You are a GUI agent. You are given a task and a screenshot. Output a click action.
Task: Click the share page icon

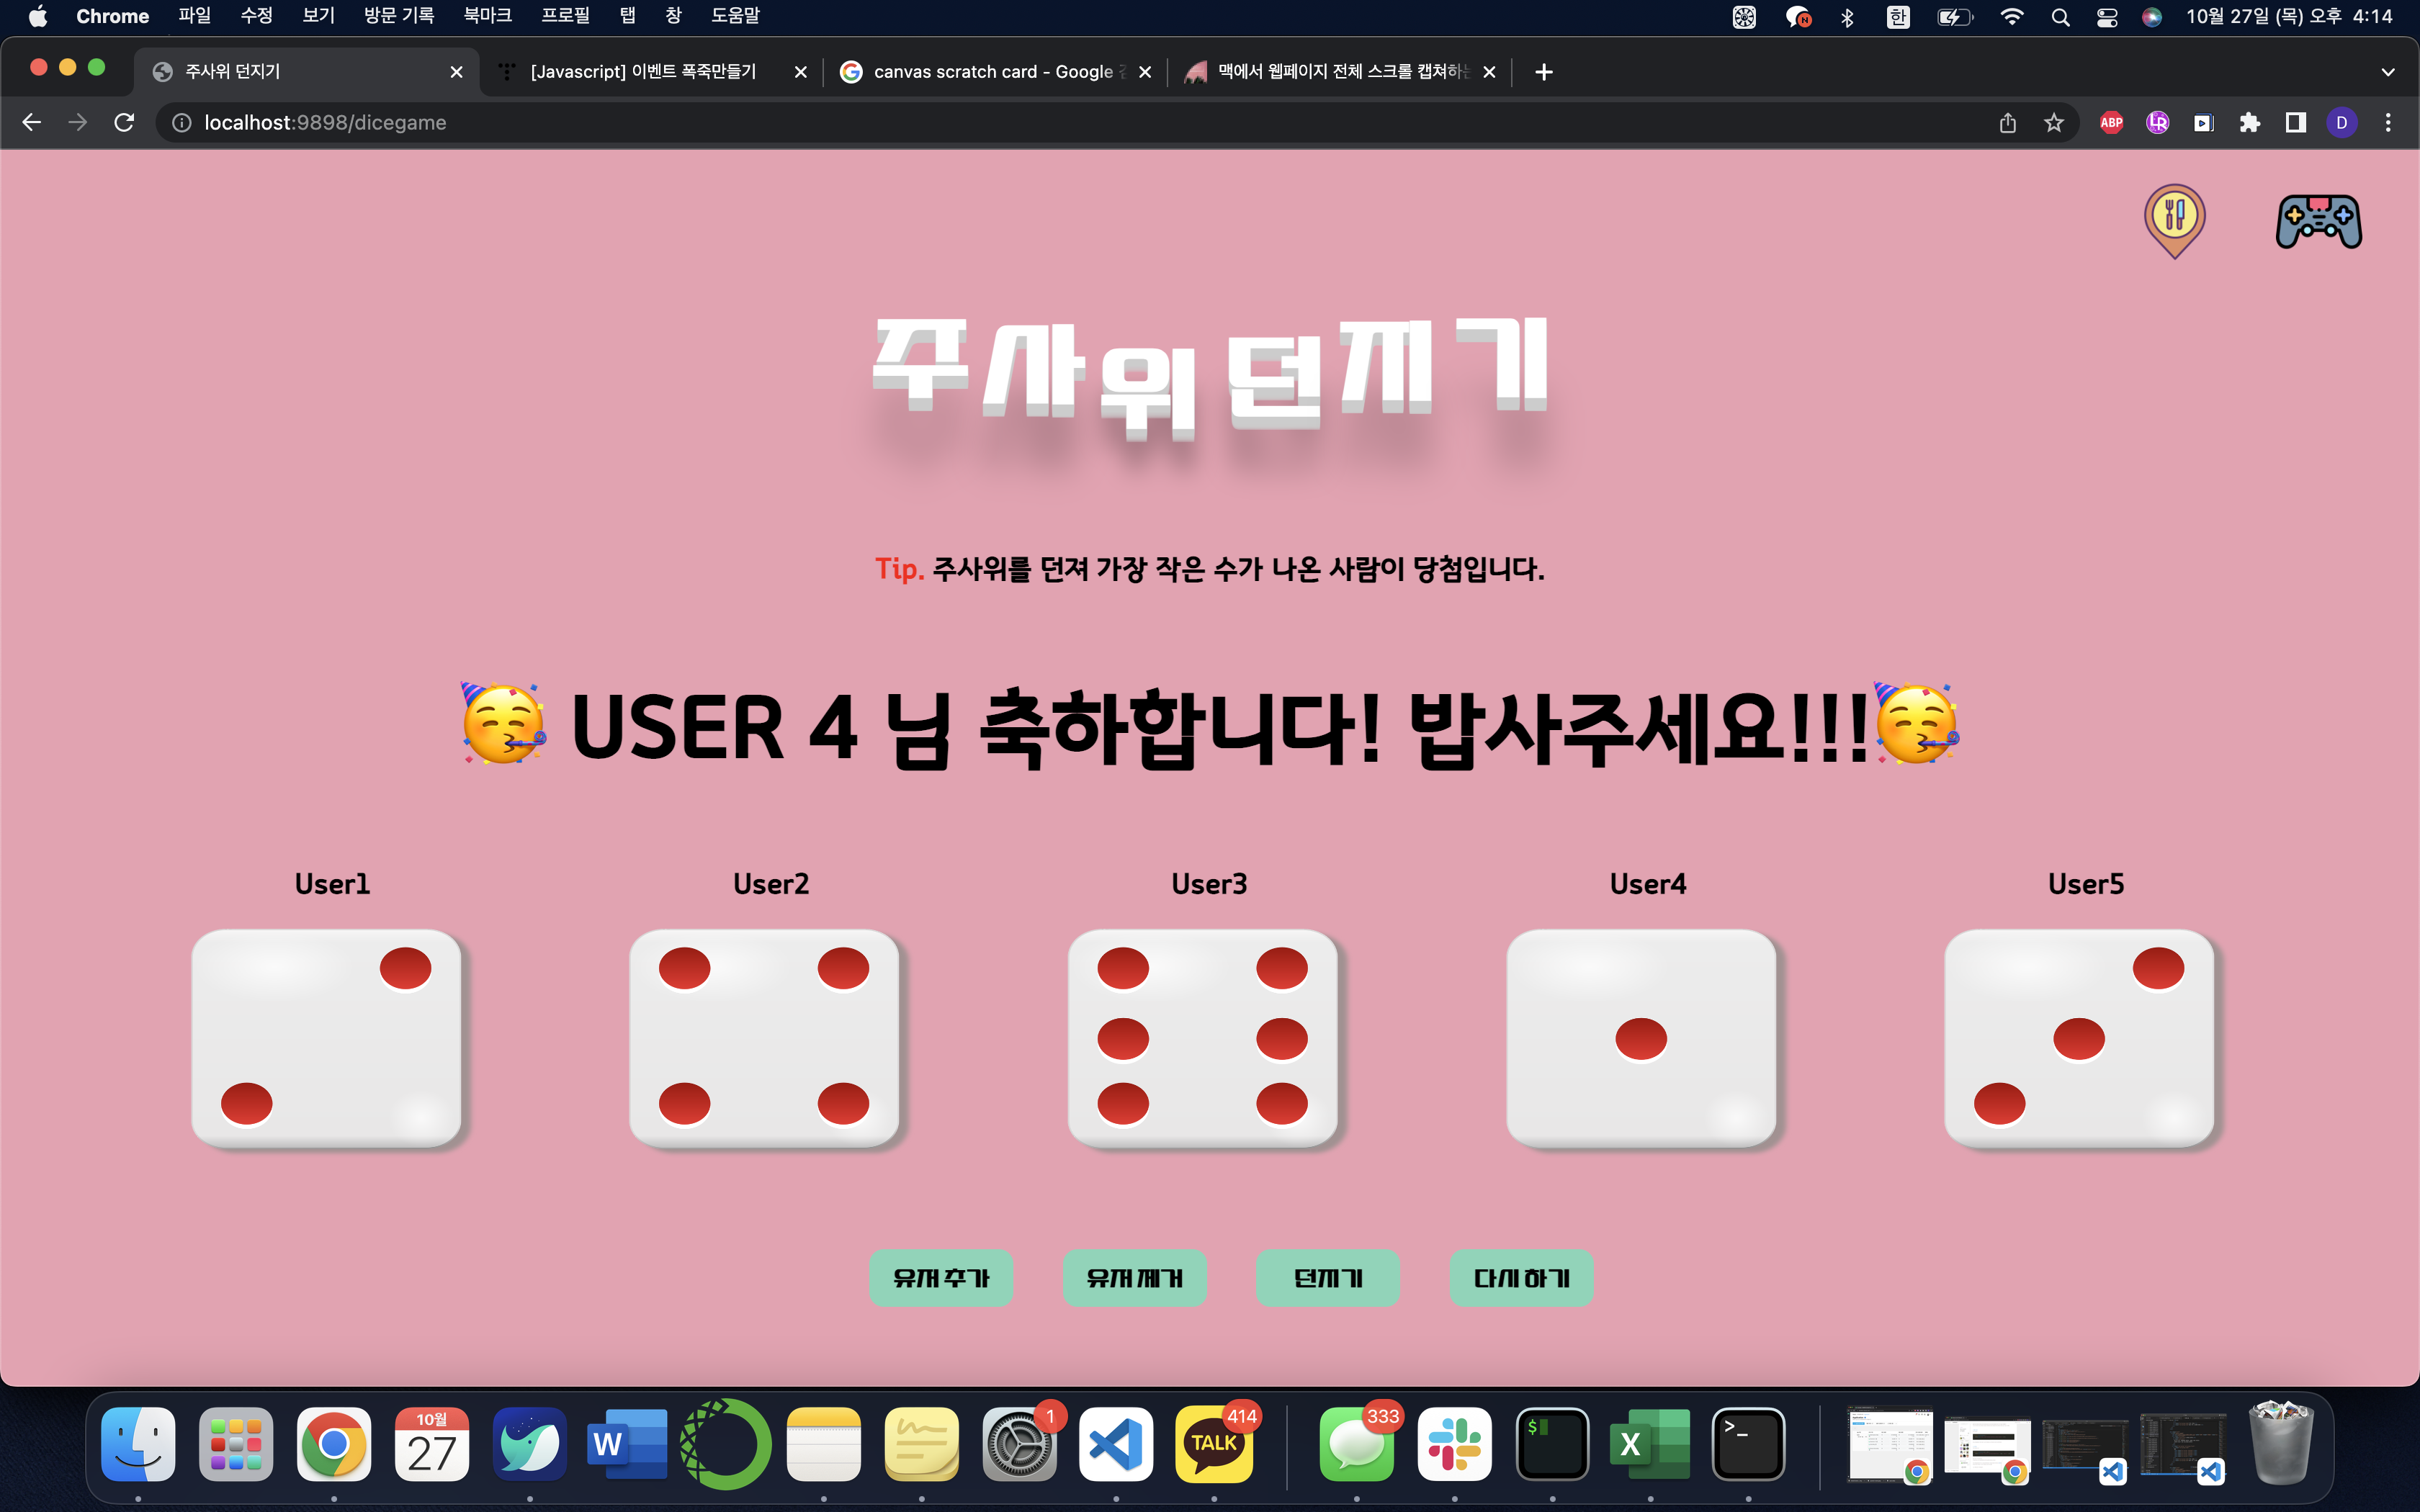[x=2007, y=122]
